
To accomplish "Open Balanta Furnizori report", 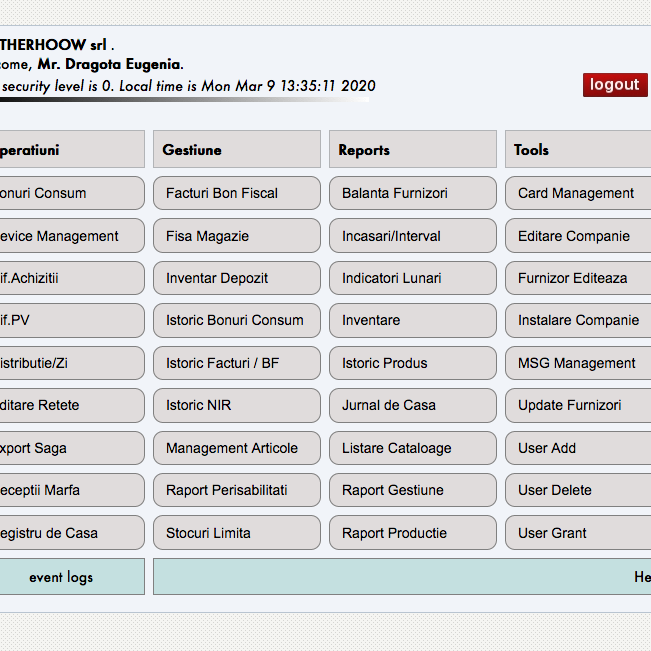I will pos(412,193).
